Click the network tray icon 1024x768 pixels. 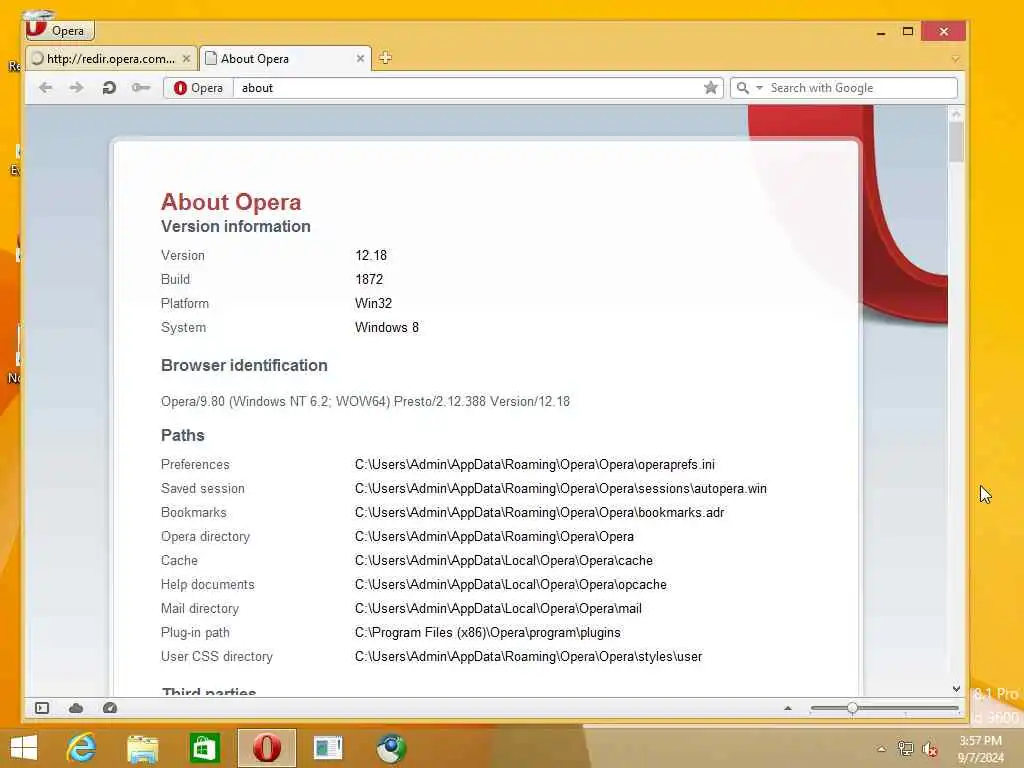coord(905,749)
